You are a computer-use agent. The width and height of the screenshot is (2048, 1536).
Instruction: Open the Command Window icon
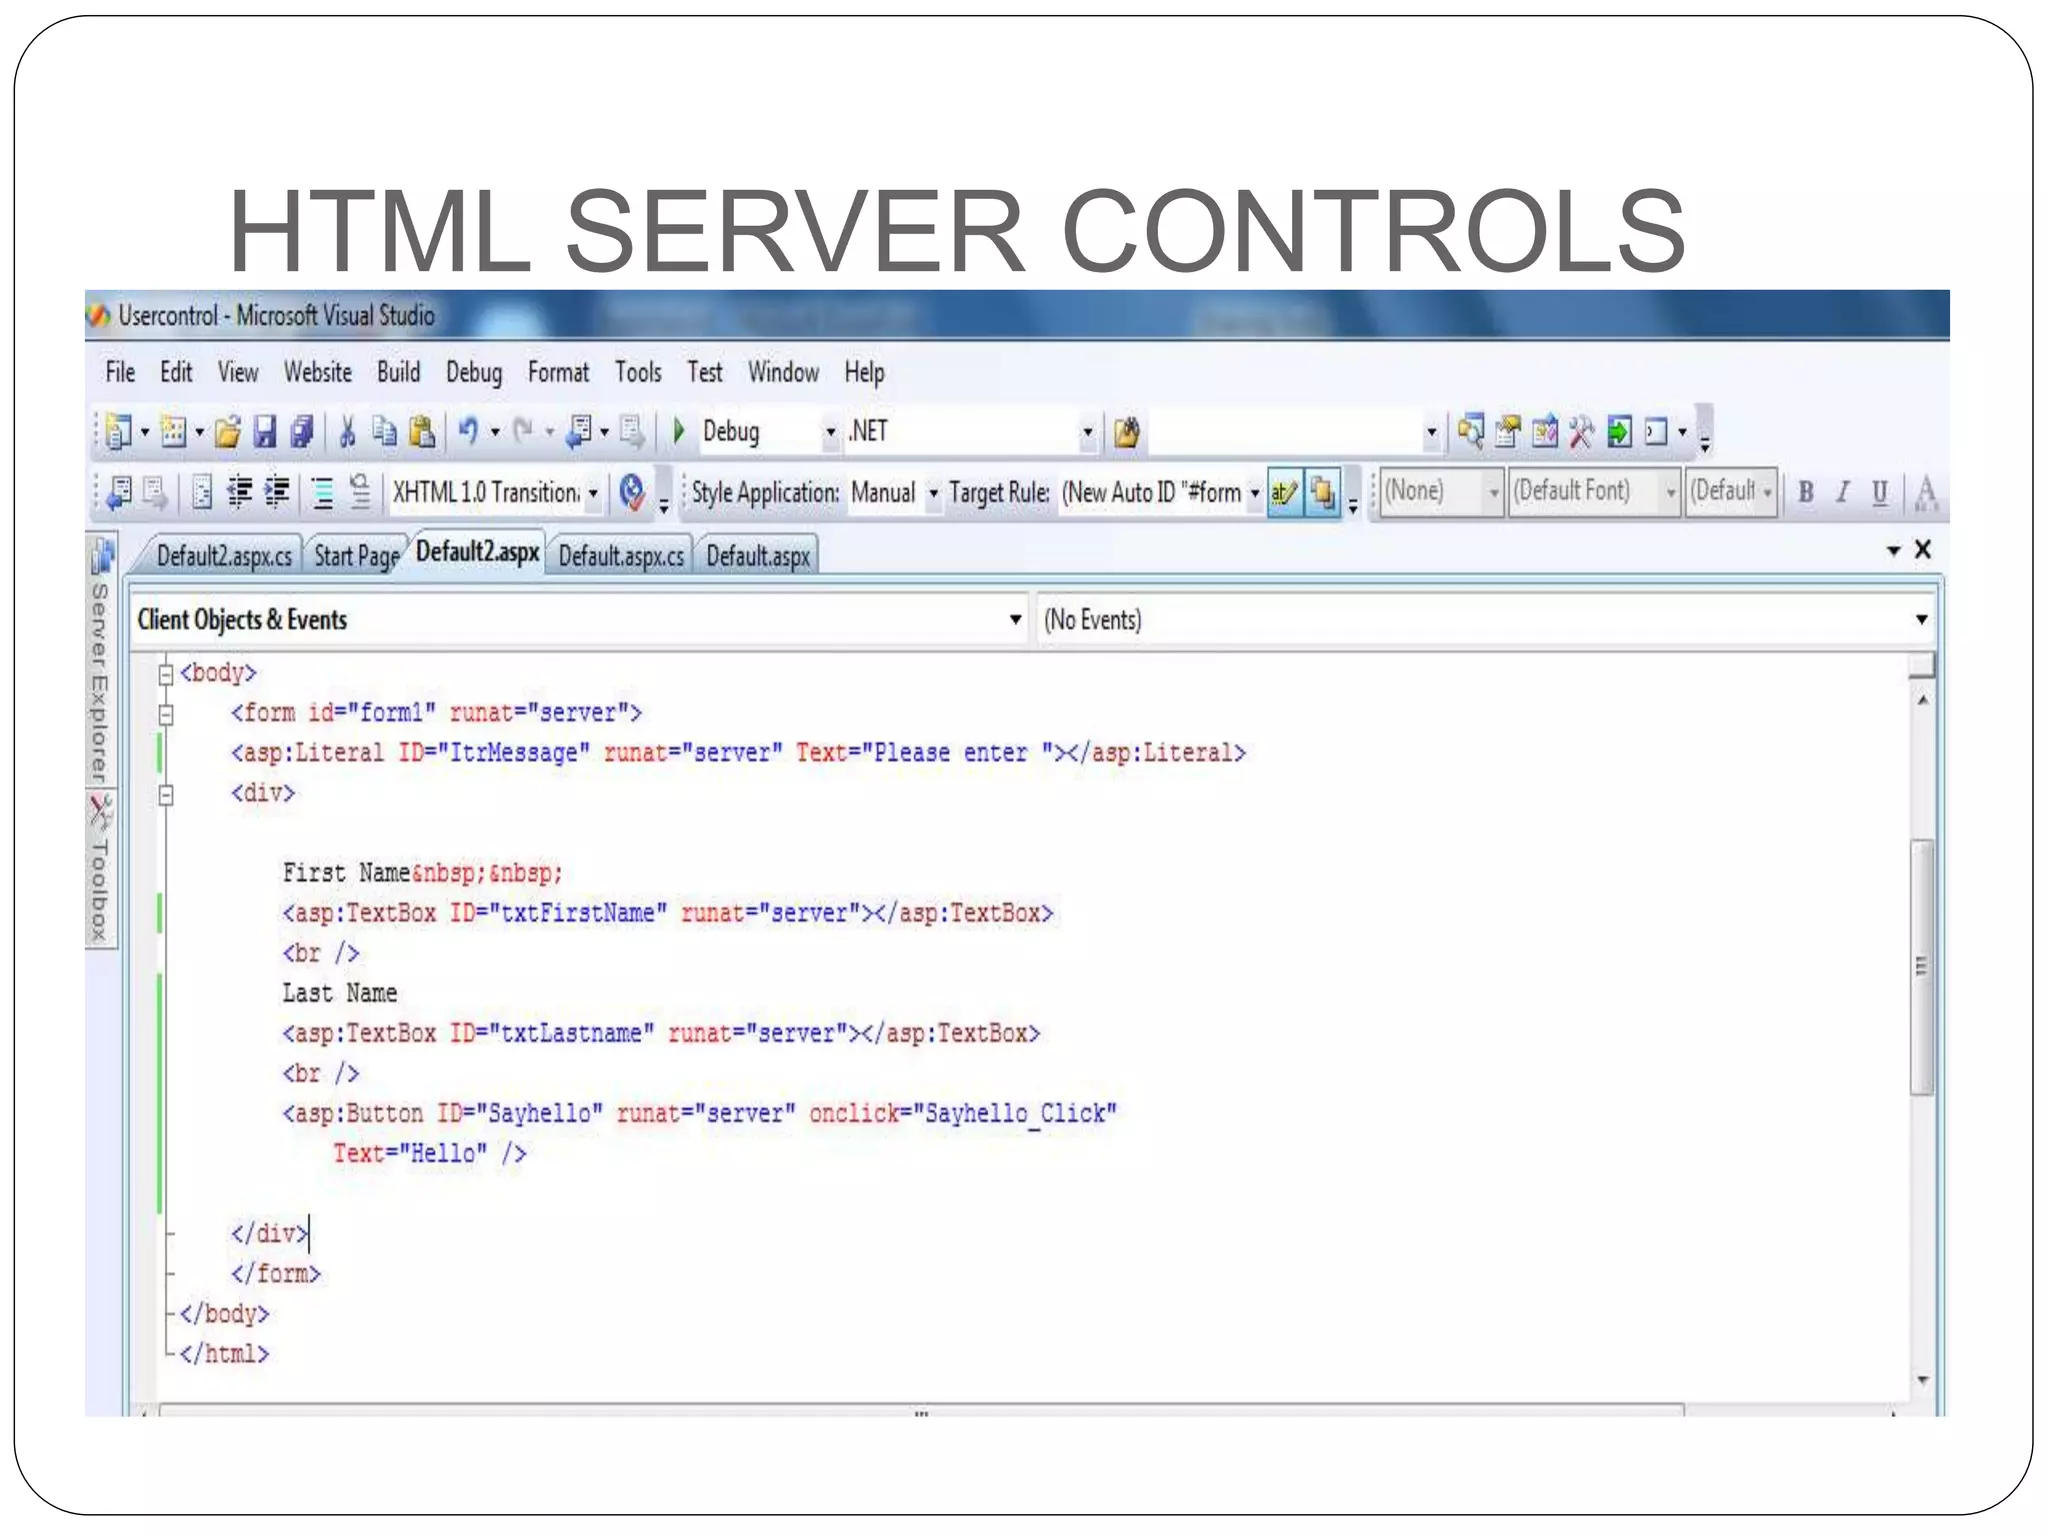[1657, 432]
